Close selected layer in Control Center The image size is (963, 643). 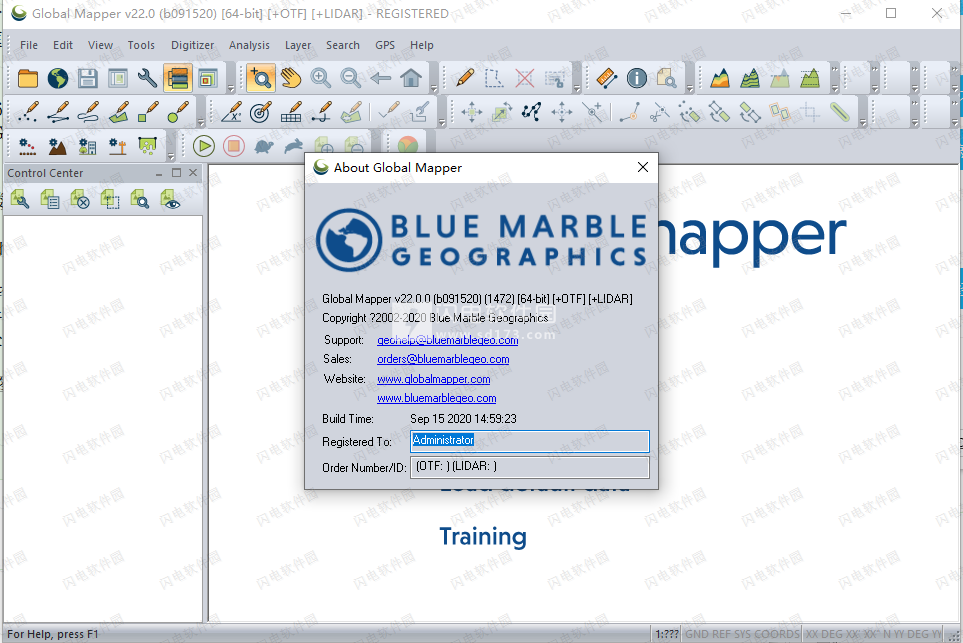point(80,199)
